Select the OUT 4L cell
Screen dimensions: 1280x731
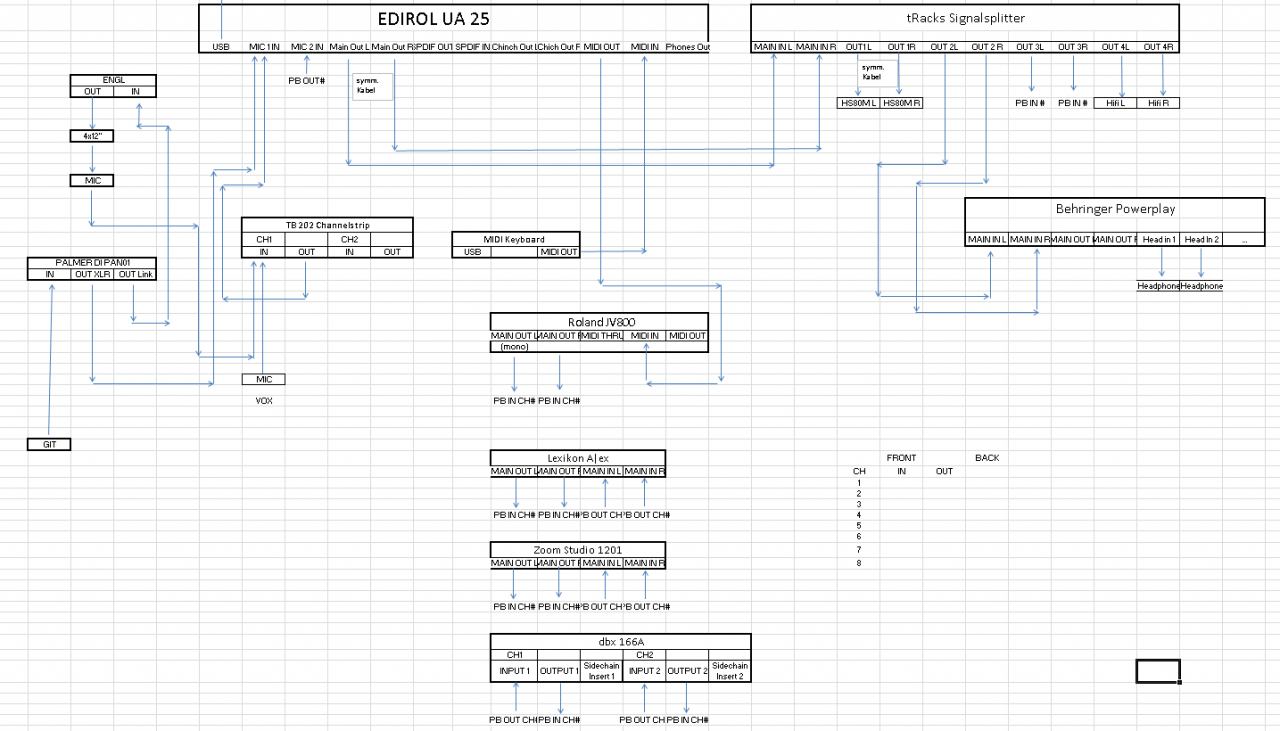(x=1116, y=47)
